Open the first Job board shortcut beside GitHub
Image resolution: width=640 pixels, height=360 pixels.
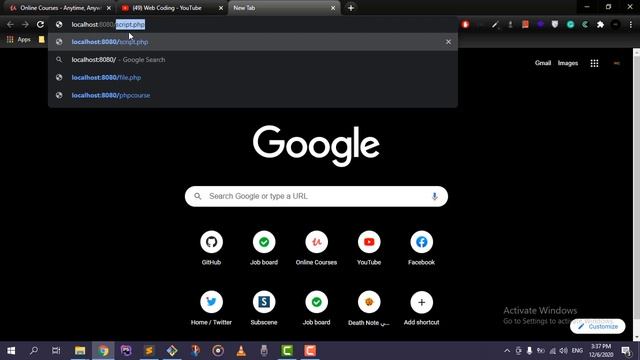(264, 247)
